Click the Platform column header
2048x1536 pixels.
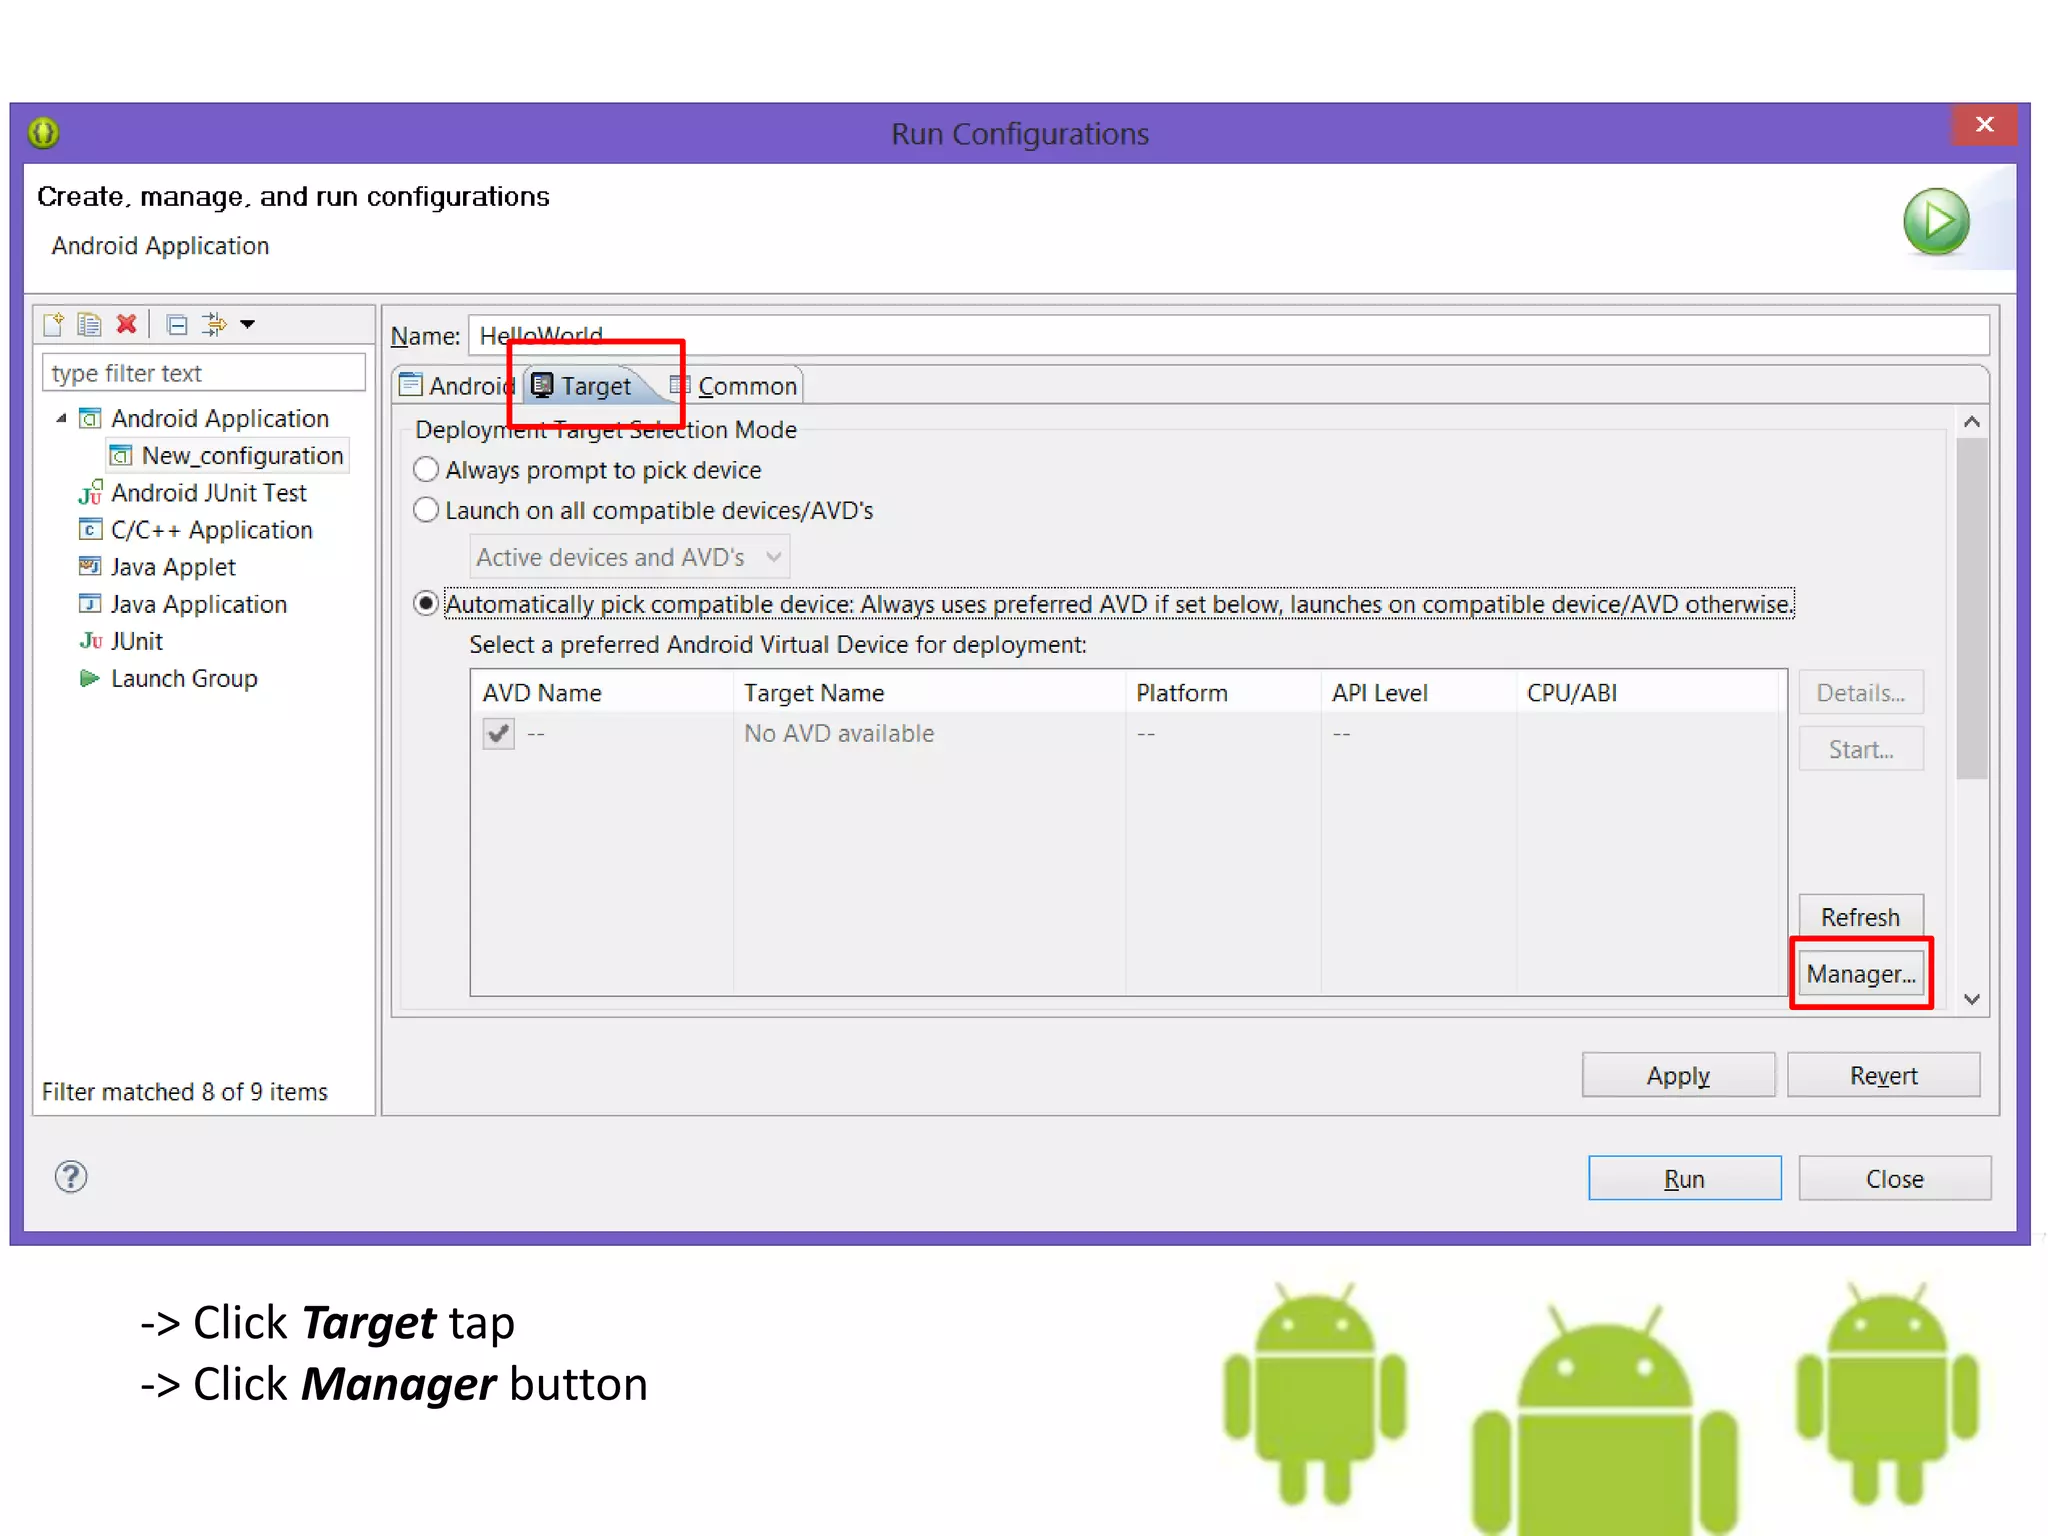coord(1223,693)
